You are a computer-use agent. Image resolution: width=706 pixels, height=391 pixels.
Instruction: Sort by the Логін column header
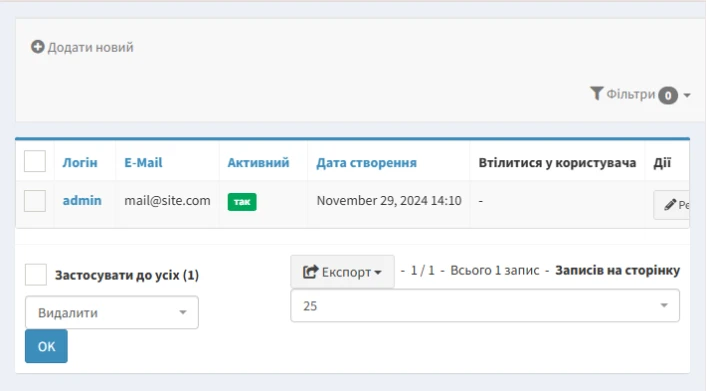pyautogui.click(x=80, y=163)
